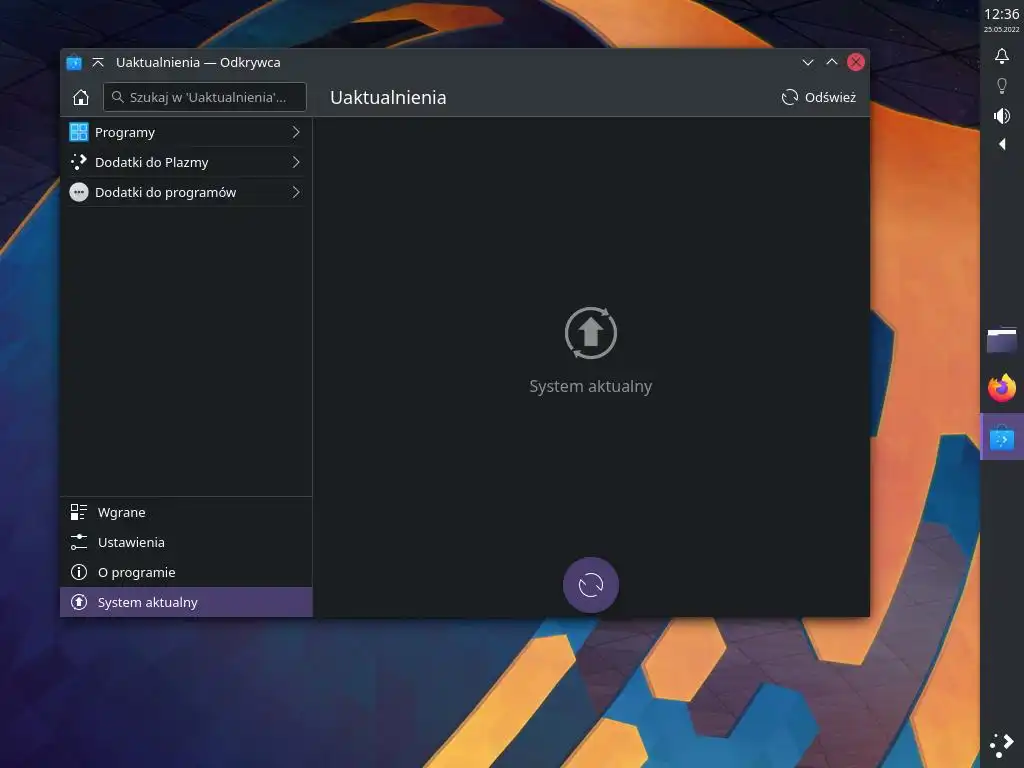Launch the file manager folder icon
Screen dimensions: 1024x768
coord(1002,341)
